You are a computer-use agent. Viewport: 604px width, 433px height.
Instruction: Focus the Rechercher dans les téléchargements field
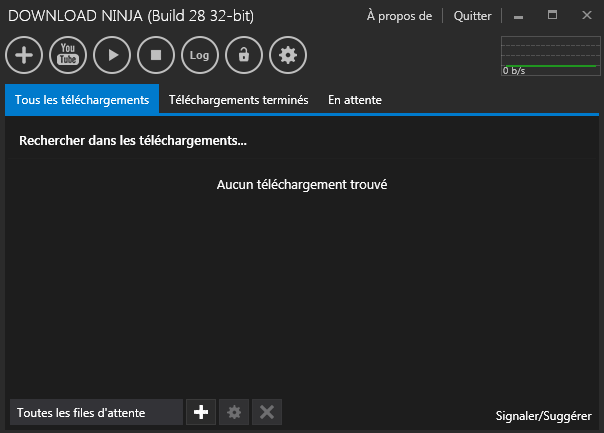pyautogui.click(x=301, y=141)
